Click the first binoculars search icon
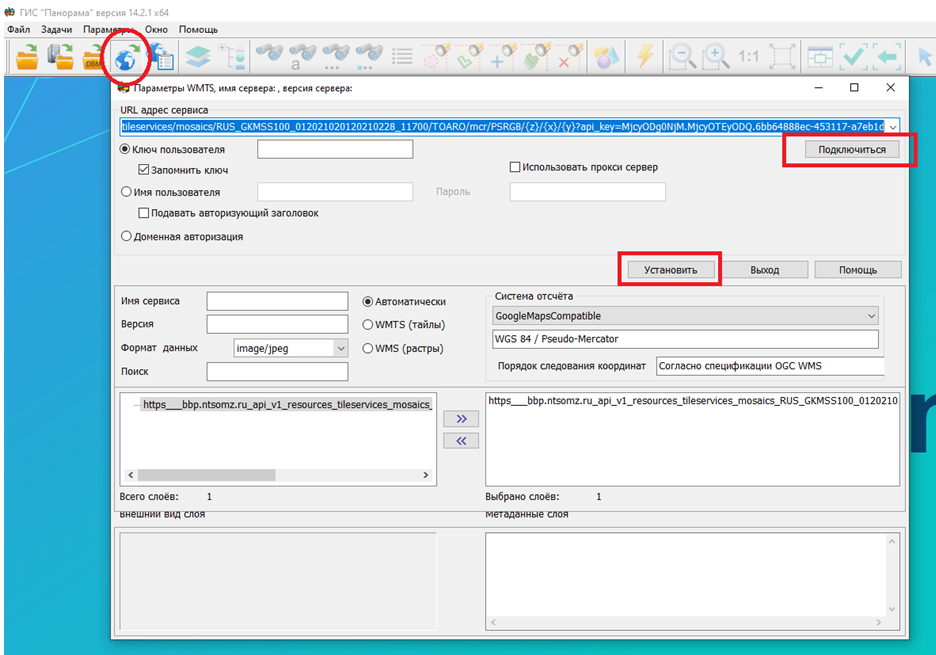Image resolution: width=936 pixels, height=655 pixels. [270, 57]
